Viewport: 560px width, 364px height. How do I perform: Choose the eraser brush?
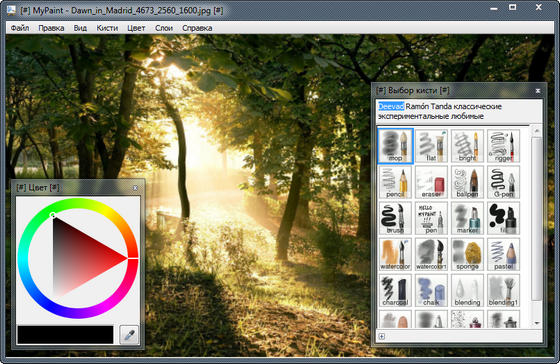(x=431, y=182)
